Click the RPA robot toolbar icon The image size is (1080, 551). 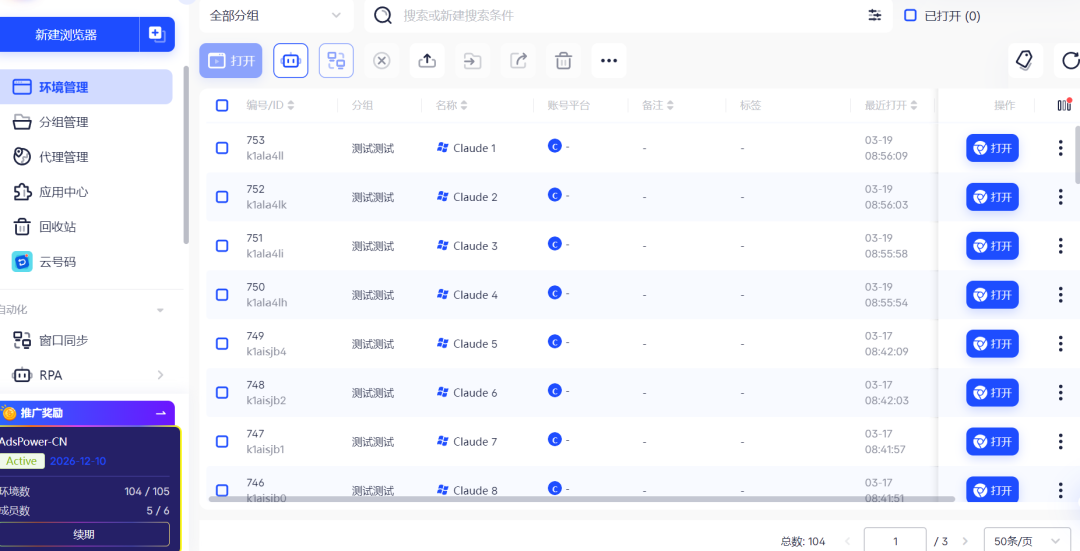(291, 61)
